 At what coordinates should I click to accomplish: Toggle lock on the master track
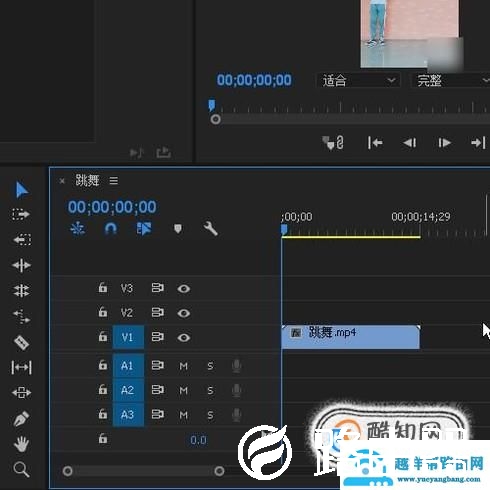click(x=103, y=439)
